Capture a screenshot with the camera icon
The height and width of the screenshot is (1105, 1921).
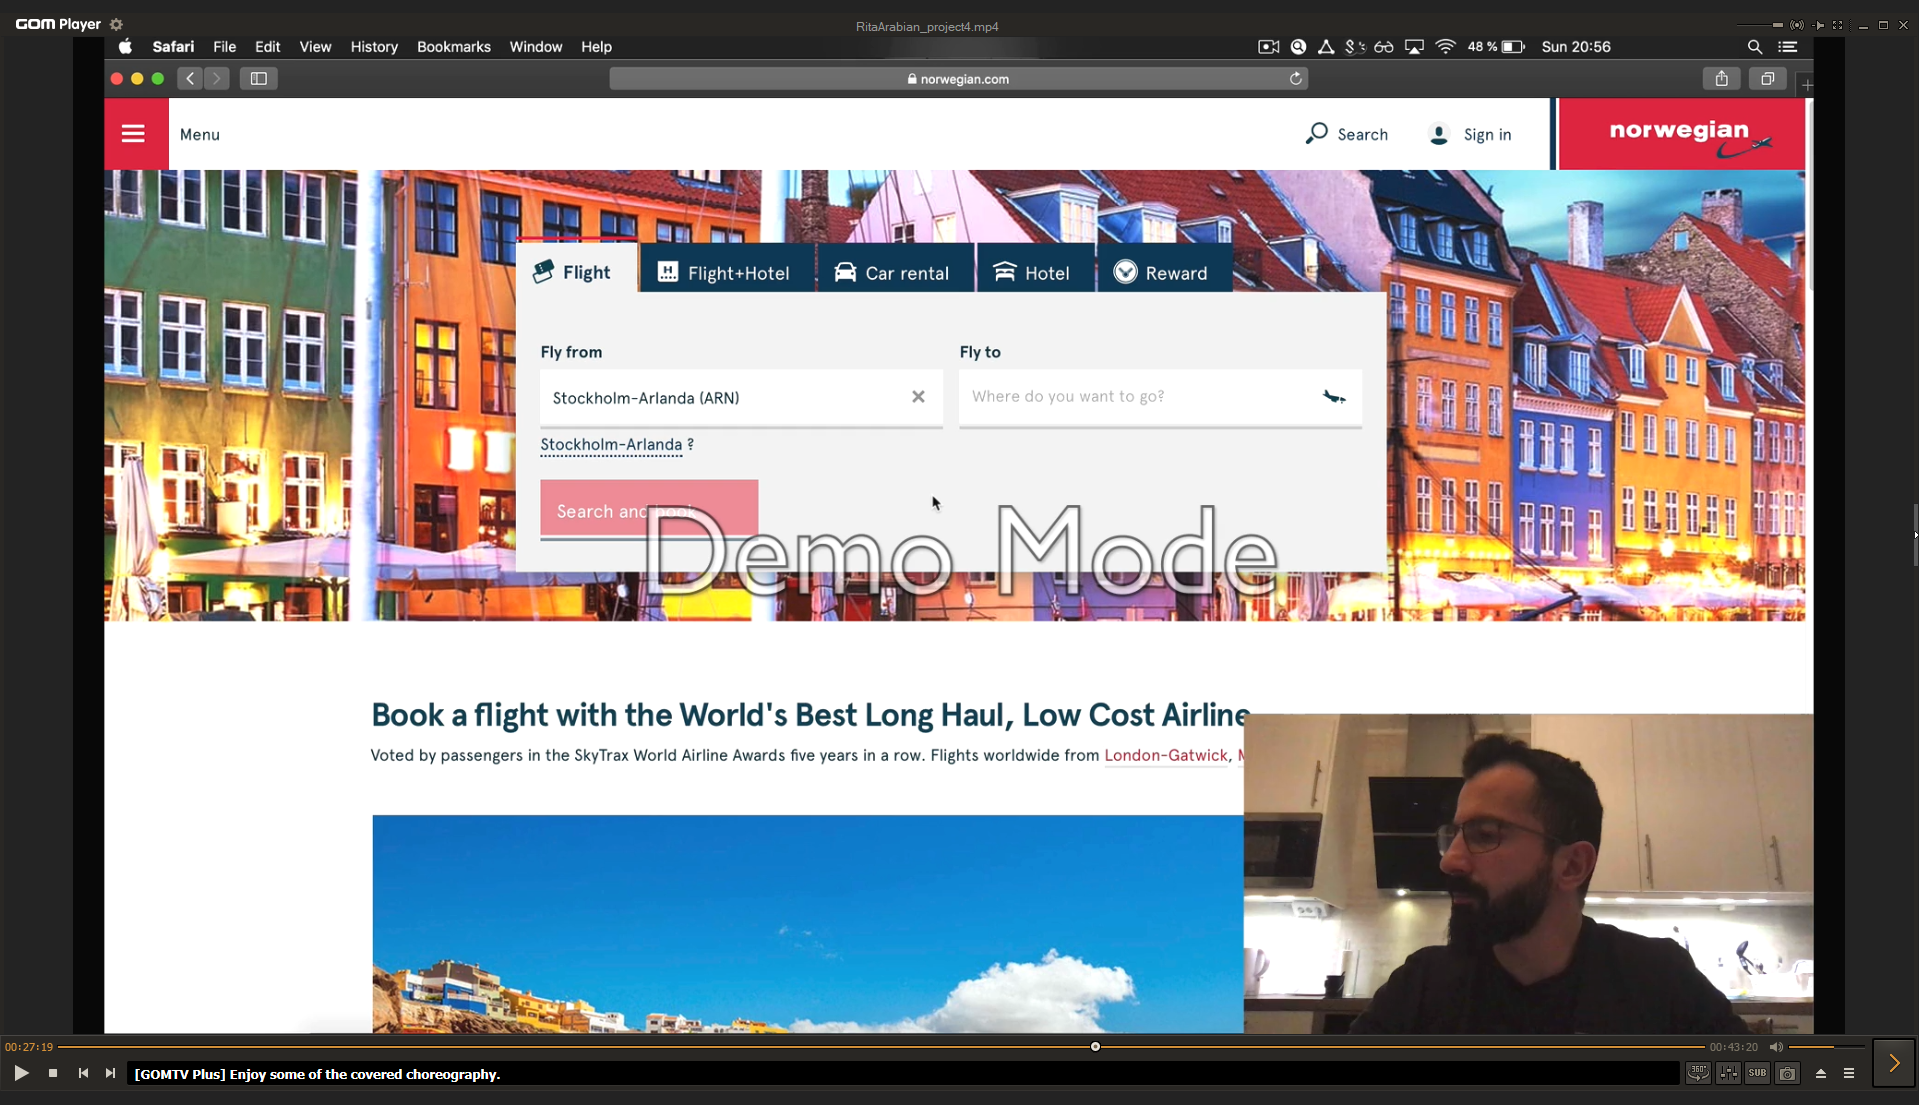1788,1073
